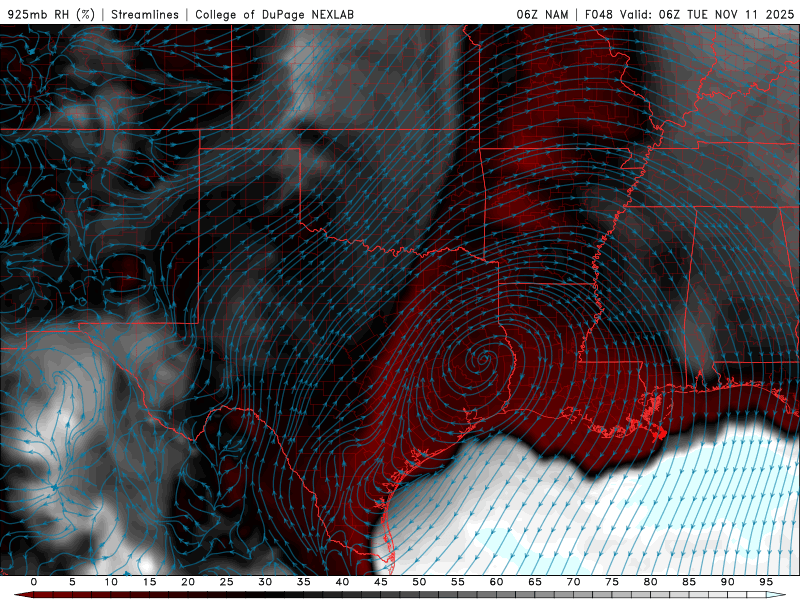Click the '65' colorbar tick label
The height and width of the screenshot is (600, 800).
[535, 582]
